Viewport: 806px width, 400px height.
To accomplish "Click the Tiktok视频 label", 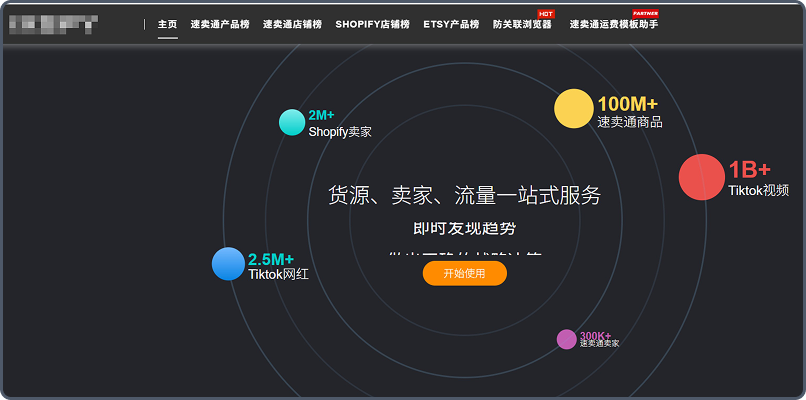I will tap(759, 190).
